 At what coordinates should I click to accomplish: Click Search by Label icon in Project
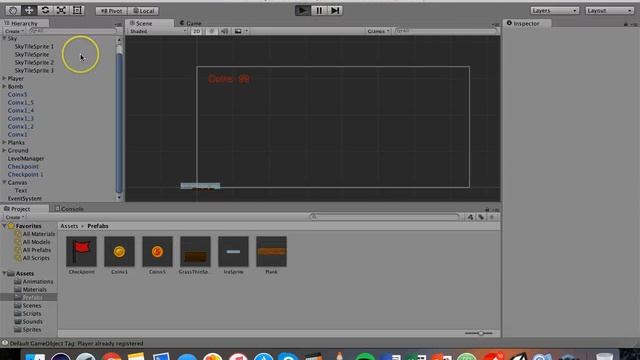click(x=481, y=217)
